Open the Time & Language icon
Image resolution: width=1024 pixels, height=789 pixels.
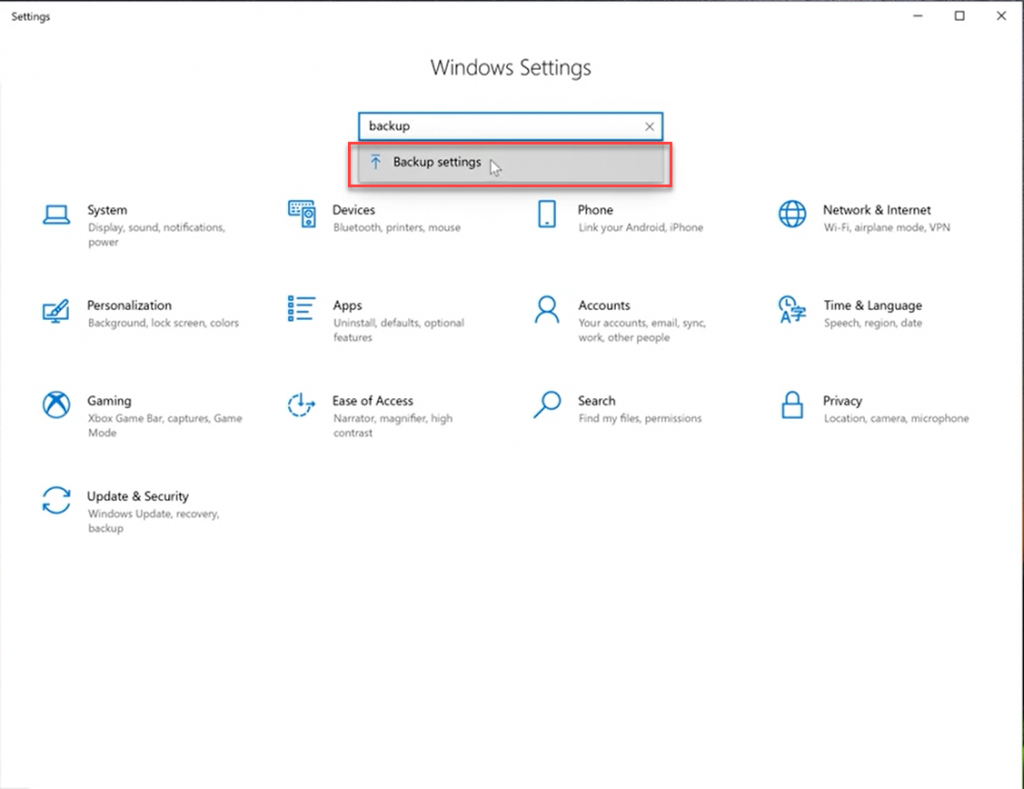(x=792, y=310)
